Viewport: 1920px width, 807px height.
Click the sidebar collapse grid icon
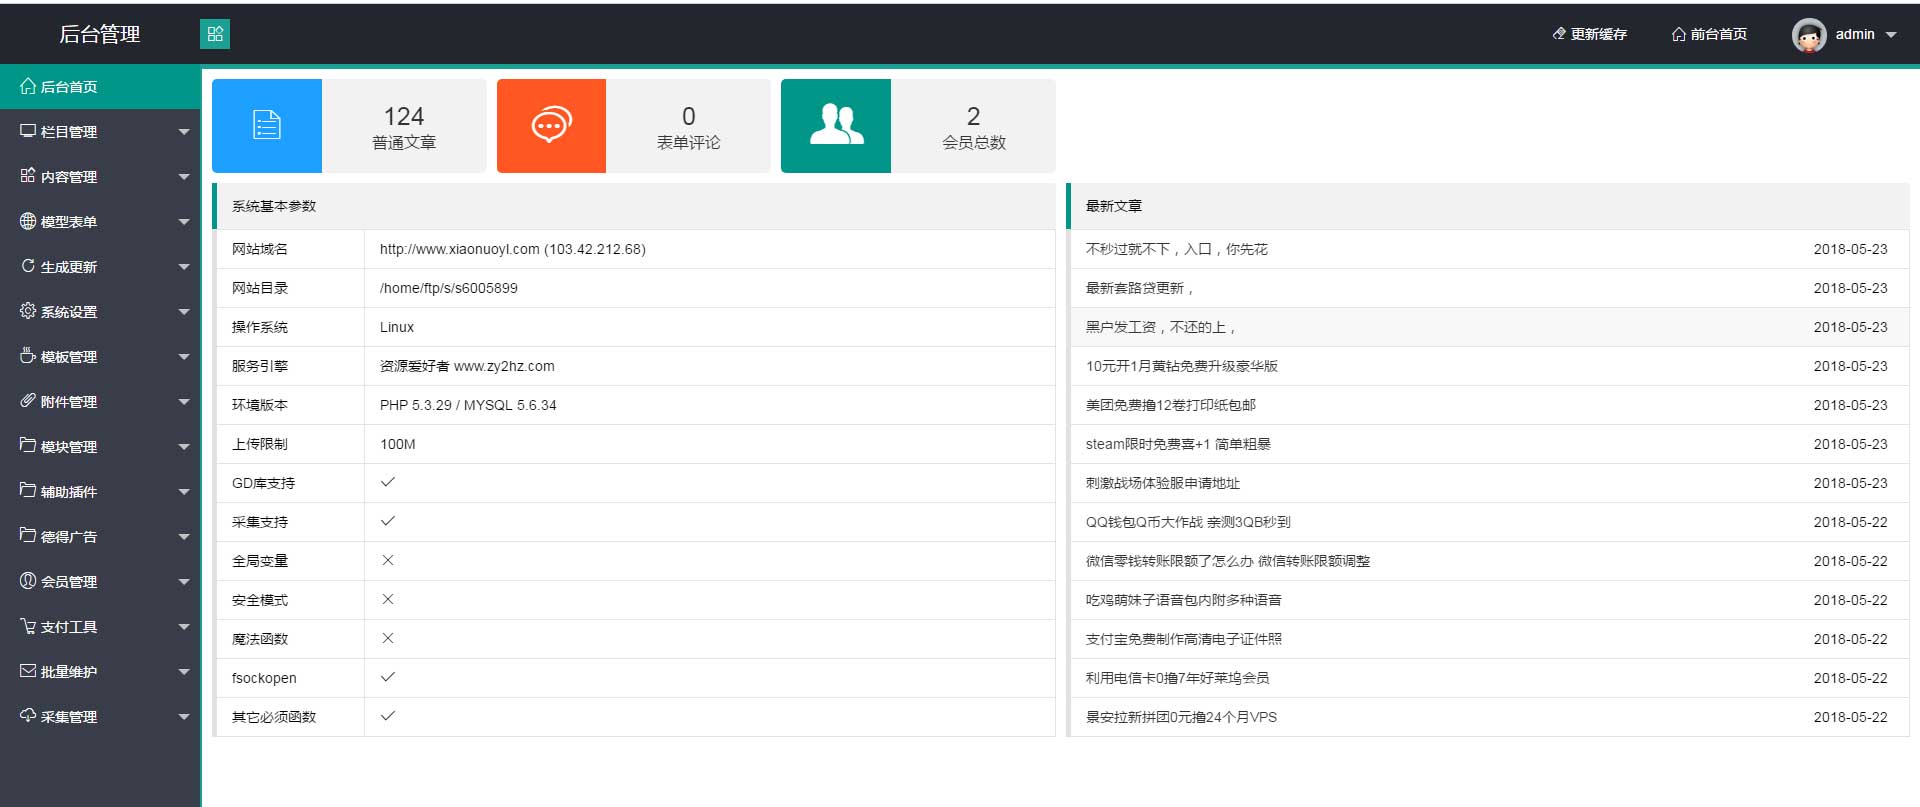click(x=215, y=34)
